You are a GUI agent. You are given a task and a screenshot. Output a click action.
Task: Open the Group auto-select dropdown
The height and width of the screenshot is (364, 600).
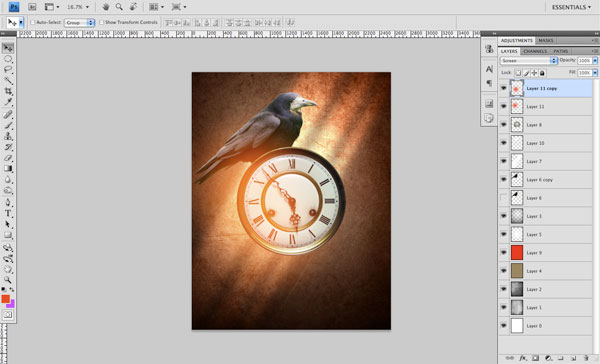(79, 23)
